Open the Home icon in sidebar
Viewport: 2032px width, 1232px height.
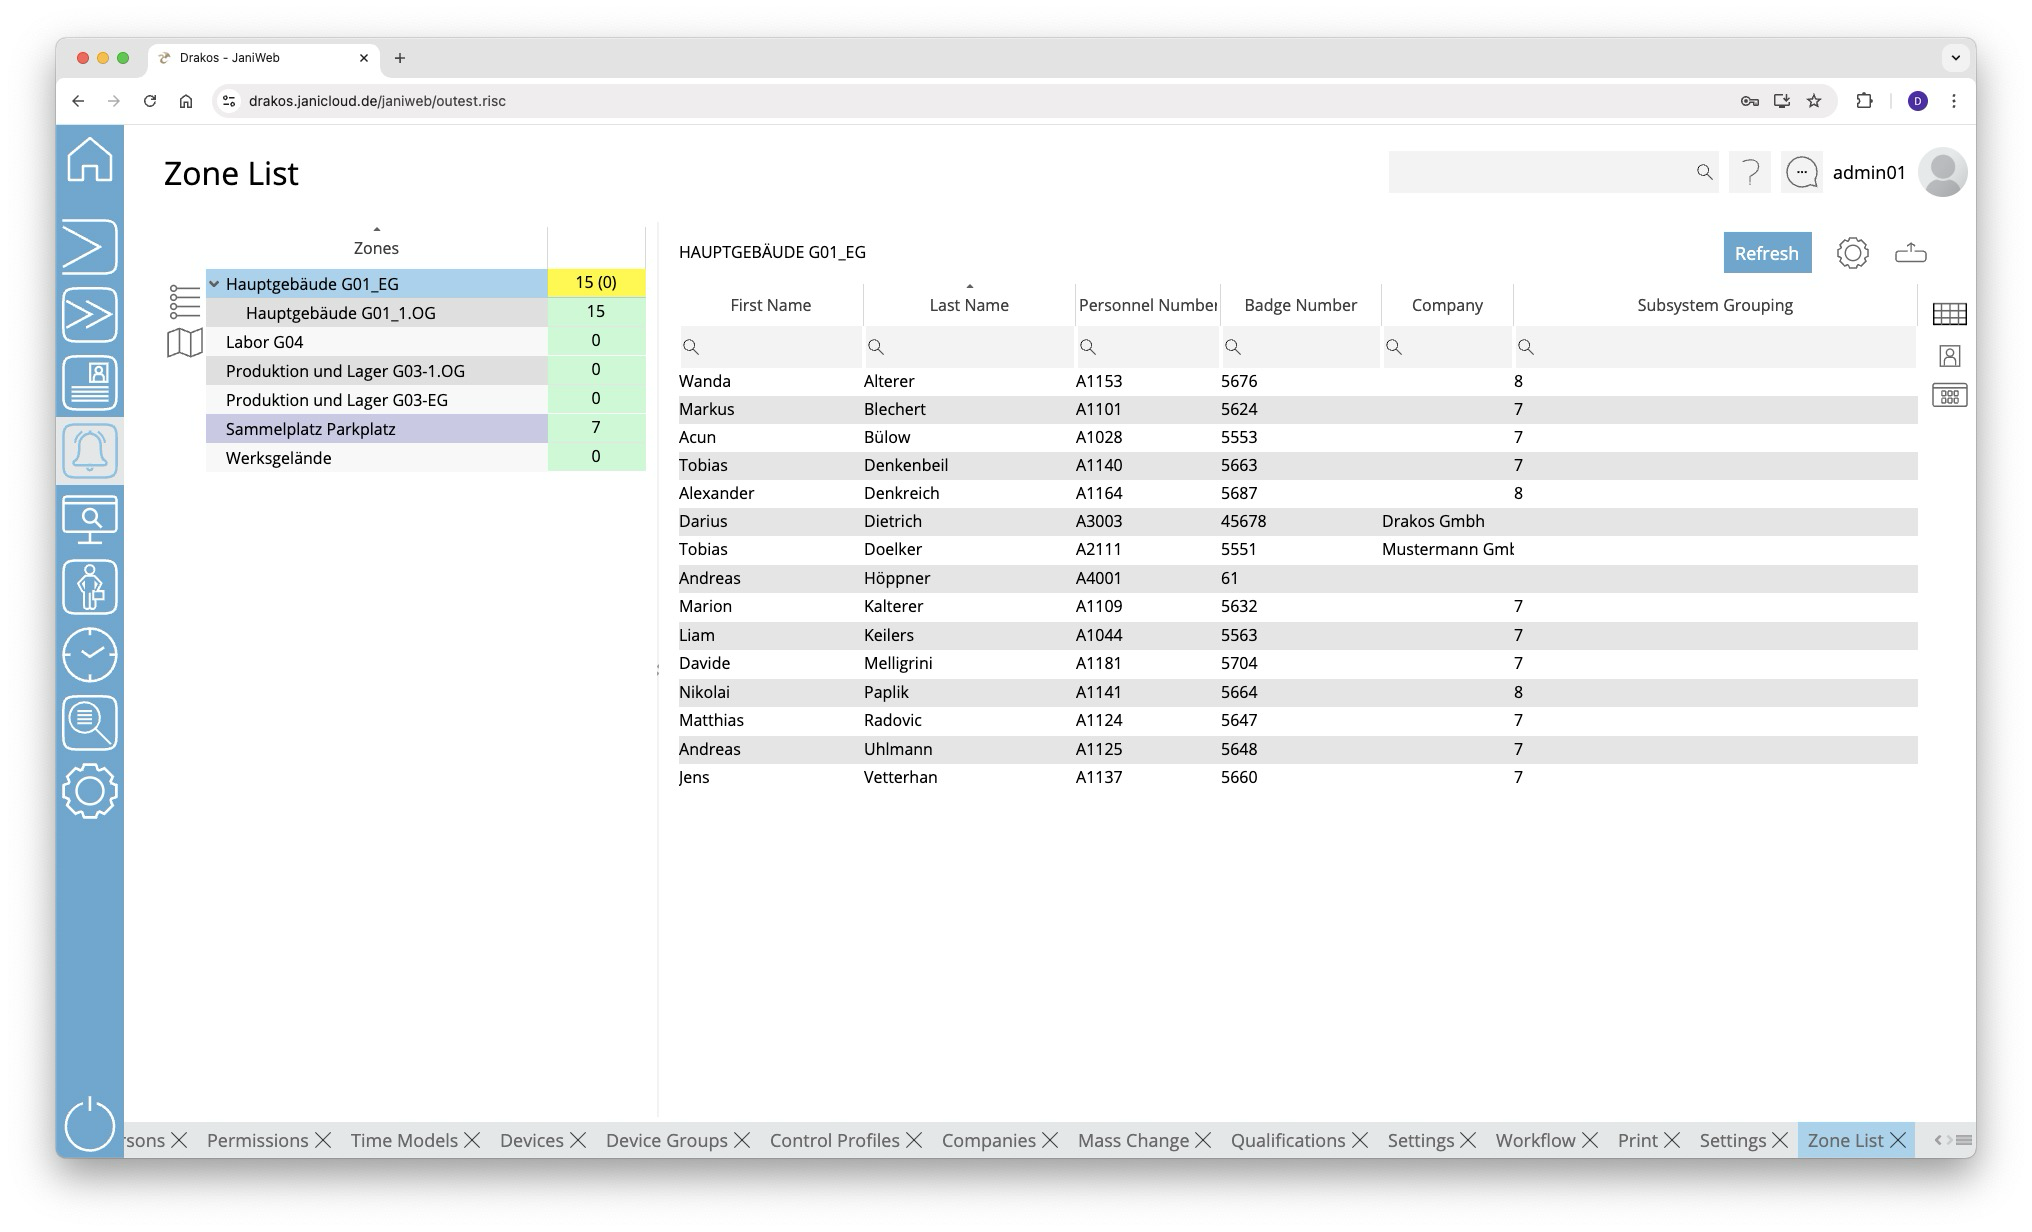[90, 160]
